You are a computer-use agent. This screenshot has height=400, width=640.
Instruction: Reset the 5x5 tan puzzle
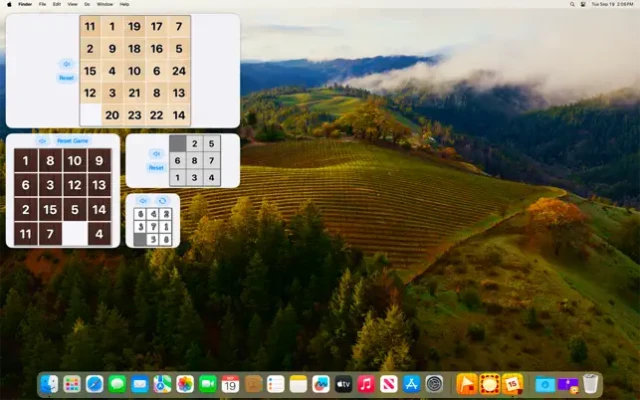(67, 78)
